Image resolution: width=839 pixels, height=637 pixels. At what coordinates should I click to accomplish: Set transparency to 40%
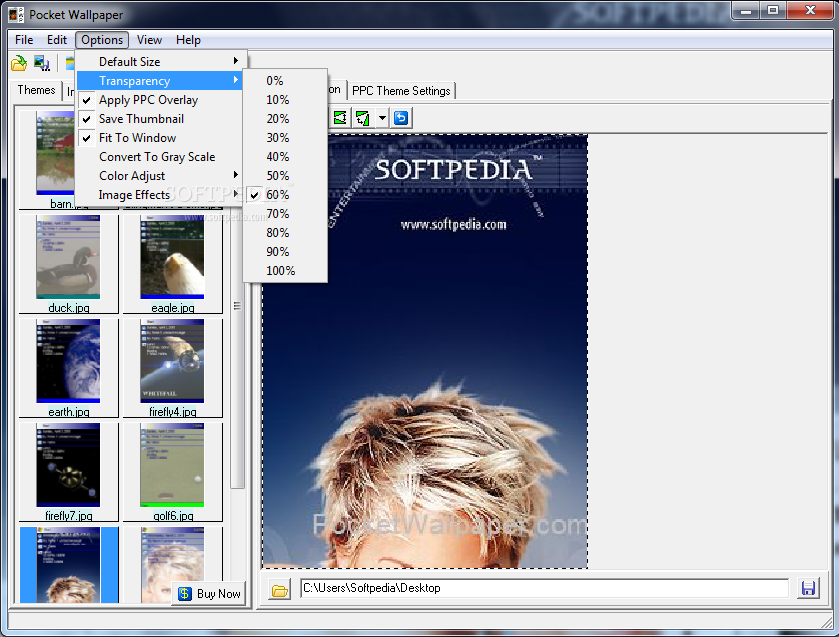(285, 157)
